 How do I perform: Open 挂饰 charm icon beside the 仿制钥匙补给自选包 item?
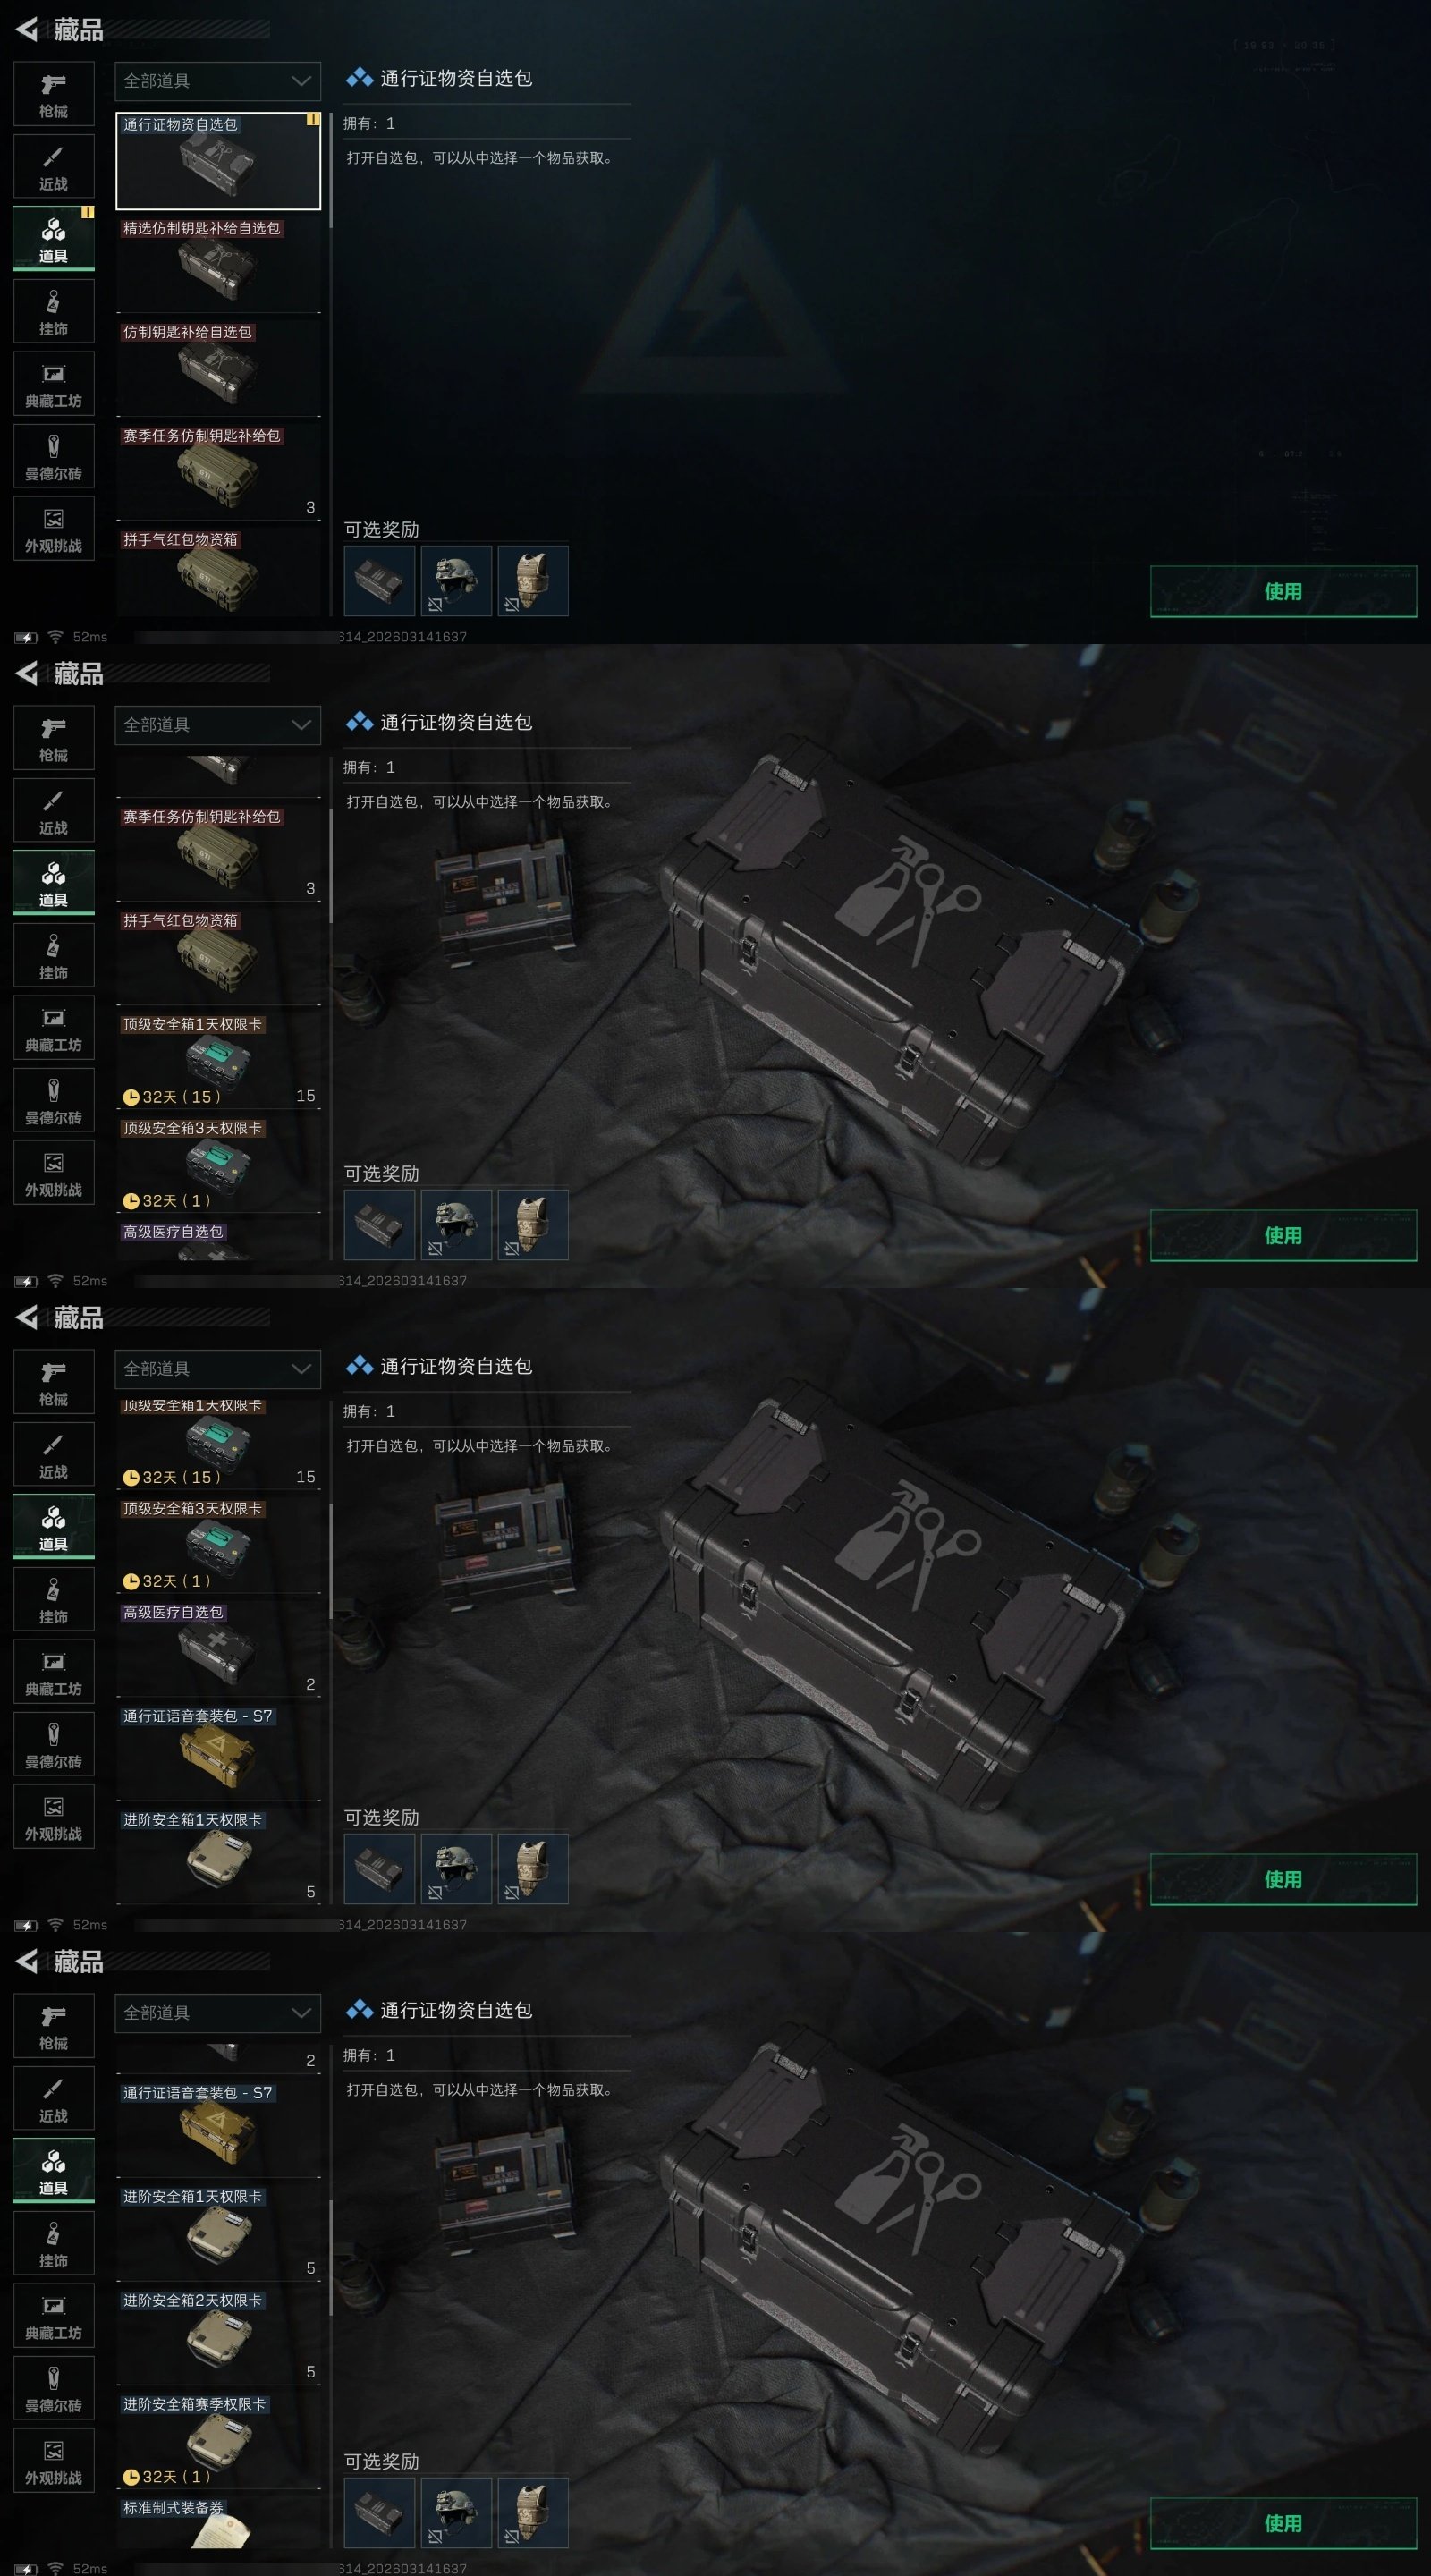click(53, 311)
